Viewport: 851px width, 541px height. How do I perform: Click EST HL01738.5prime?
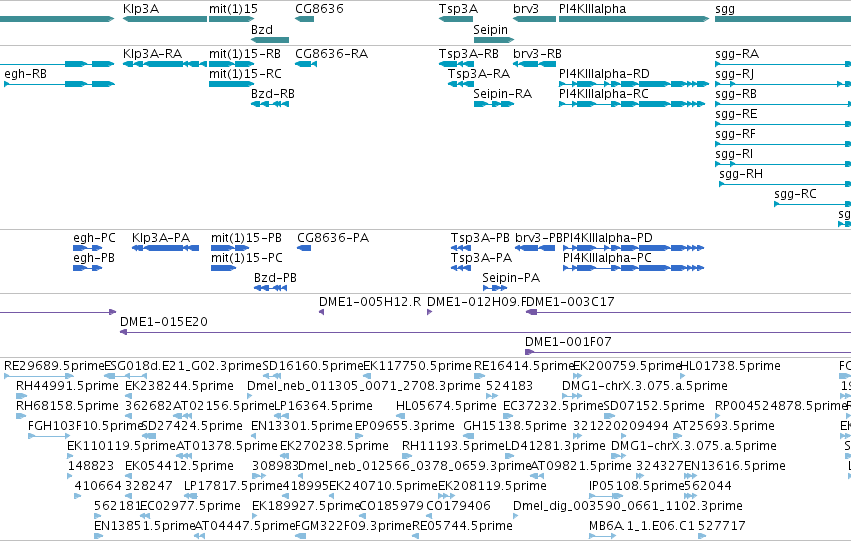coord(685,375)
